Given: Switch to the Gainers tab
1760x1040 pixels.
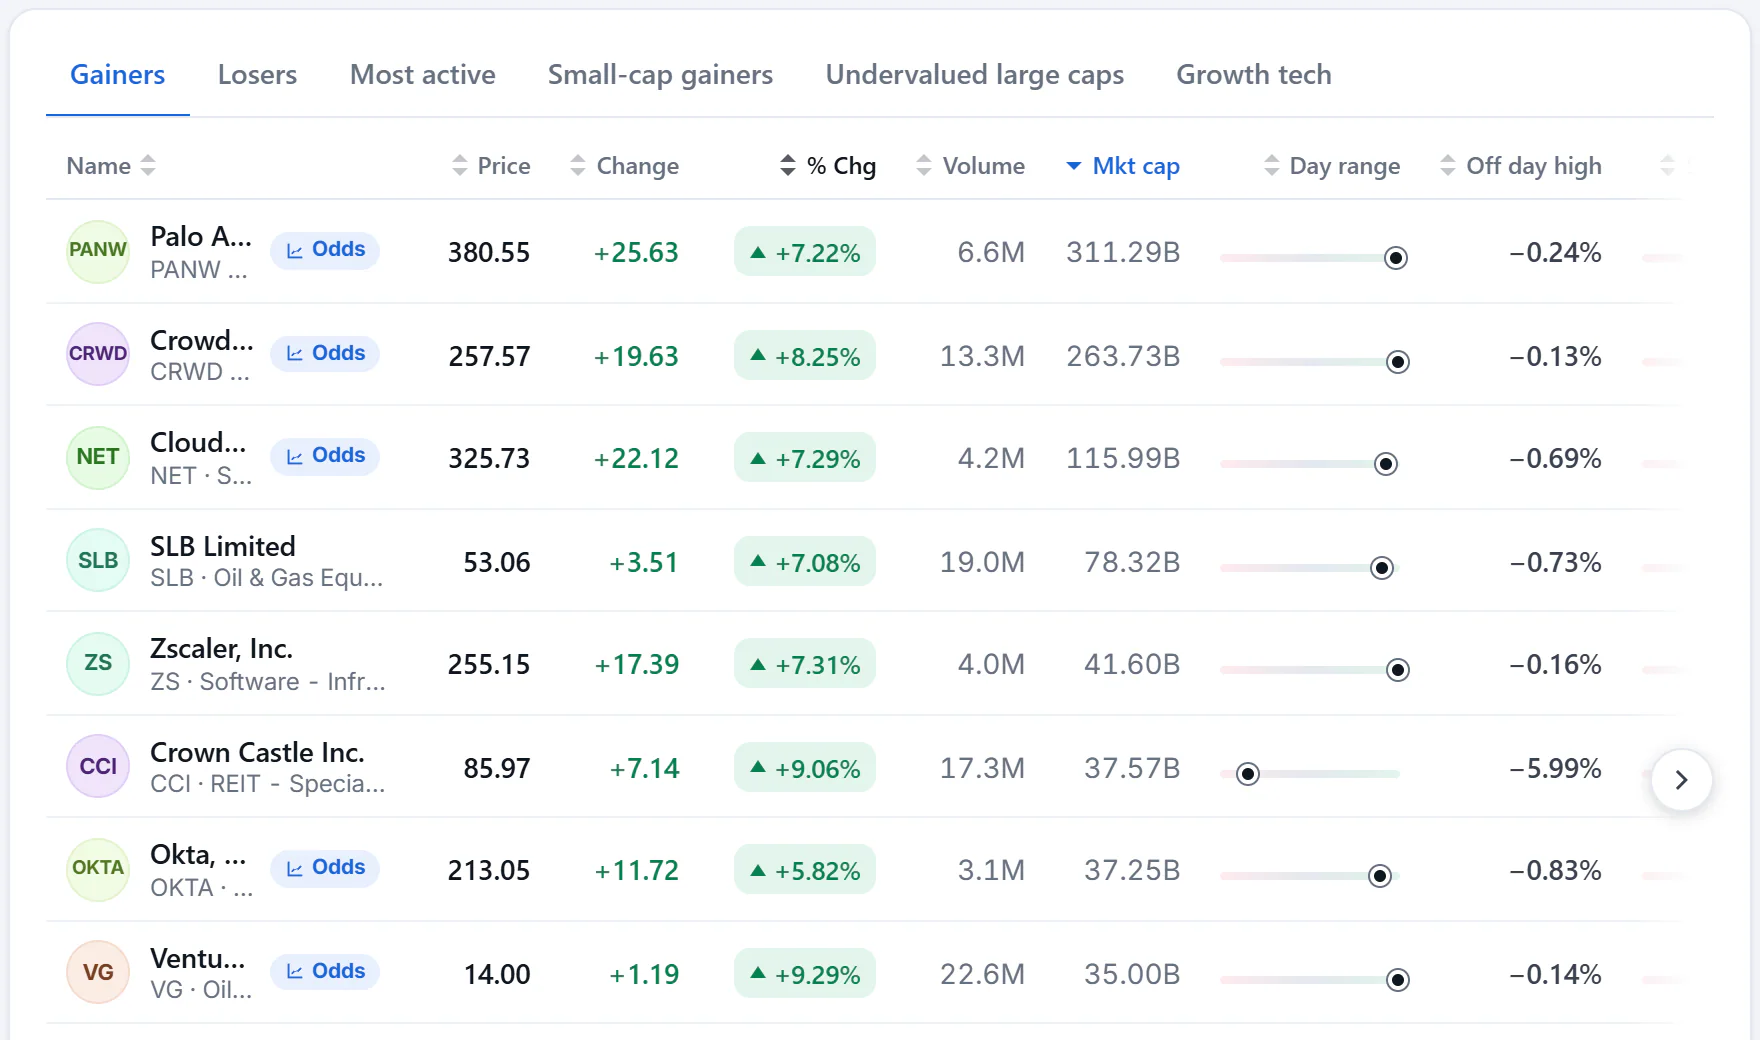Looking at the screenshot, I should tap(118, 75).
